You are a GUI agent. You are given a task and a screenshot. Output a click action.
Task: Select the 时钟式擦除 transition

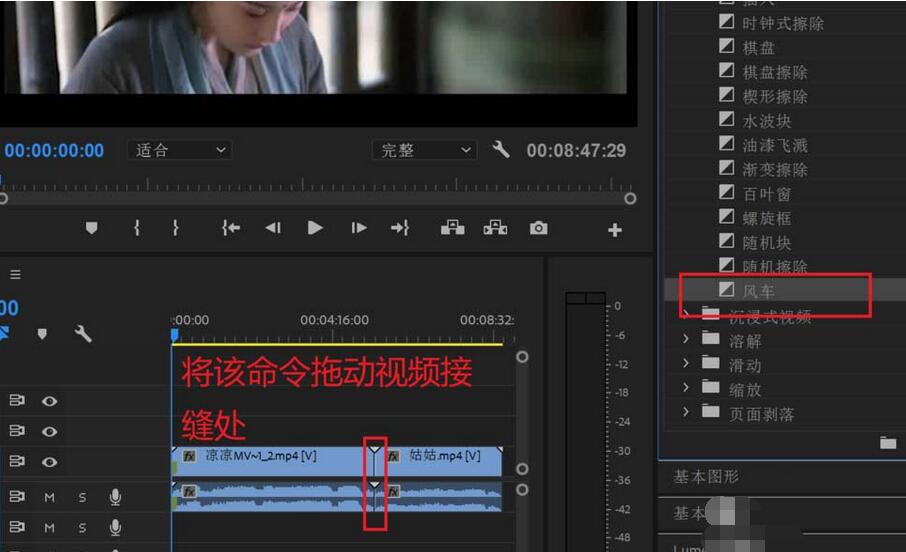(x=783, y=24)
